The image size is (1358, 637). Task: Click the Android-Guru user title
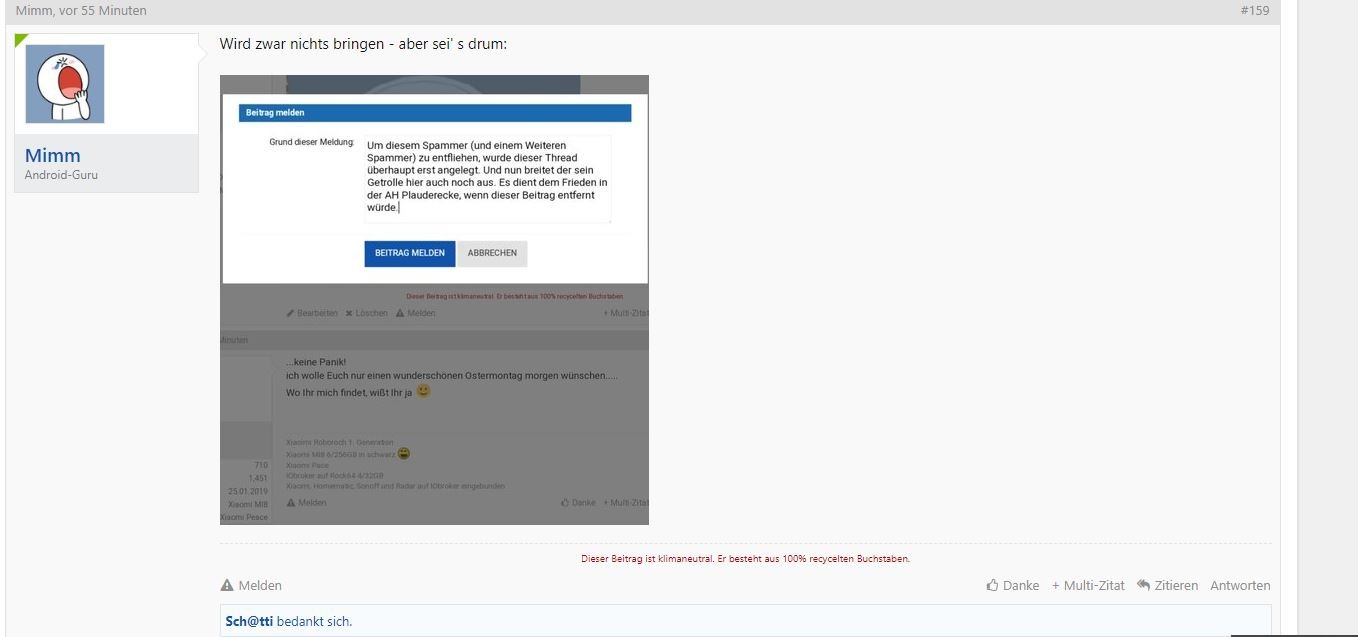tap(61, 175)
